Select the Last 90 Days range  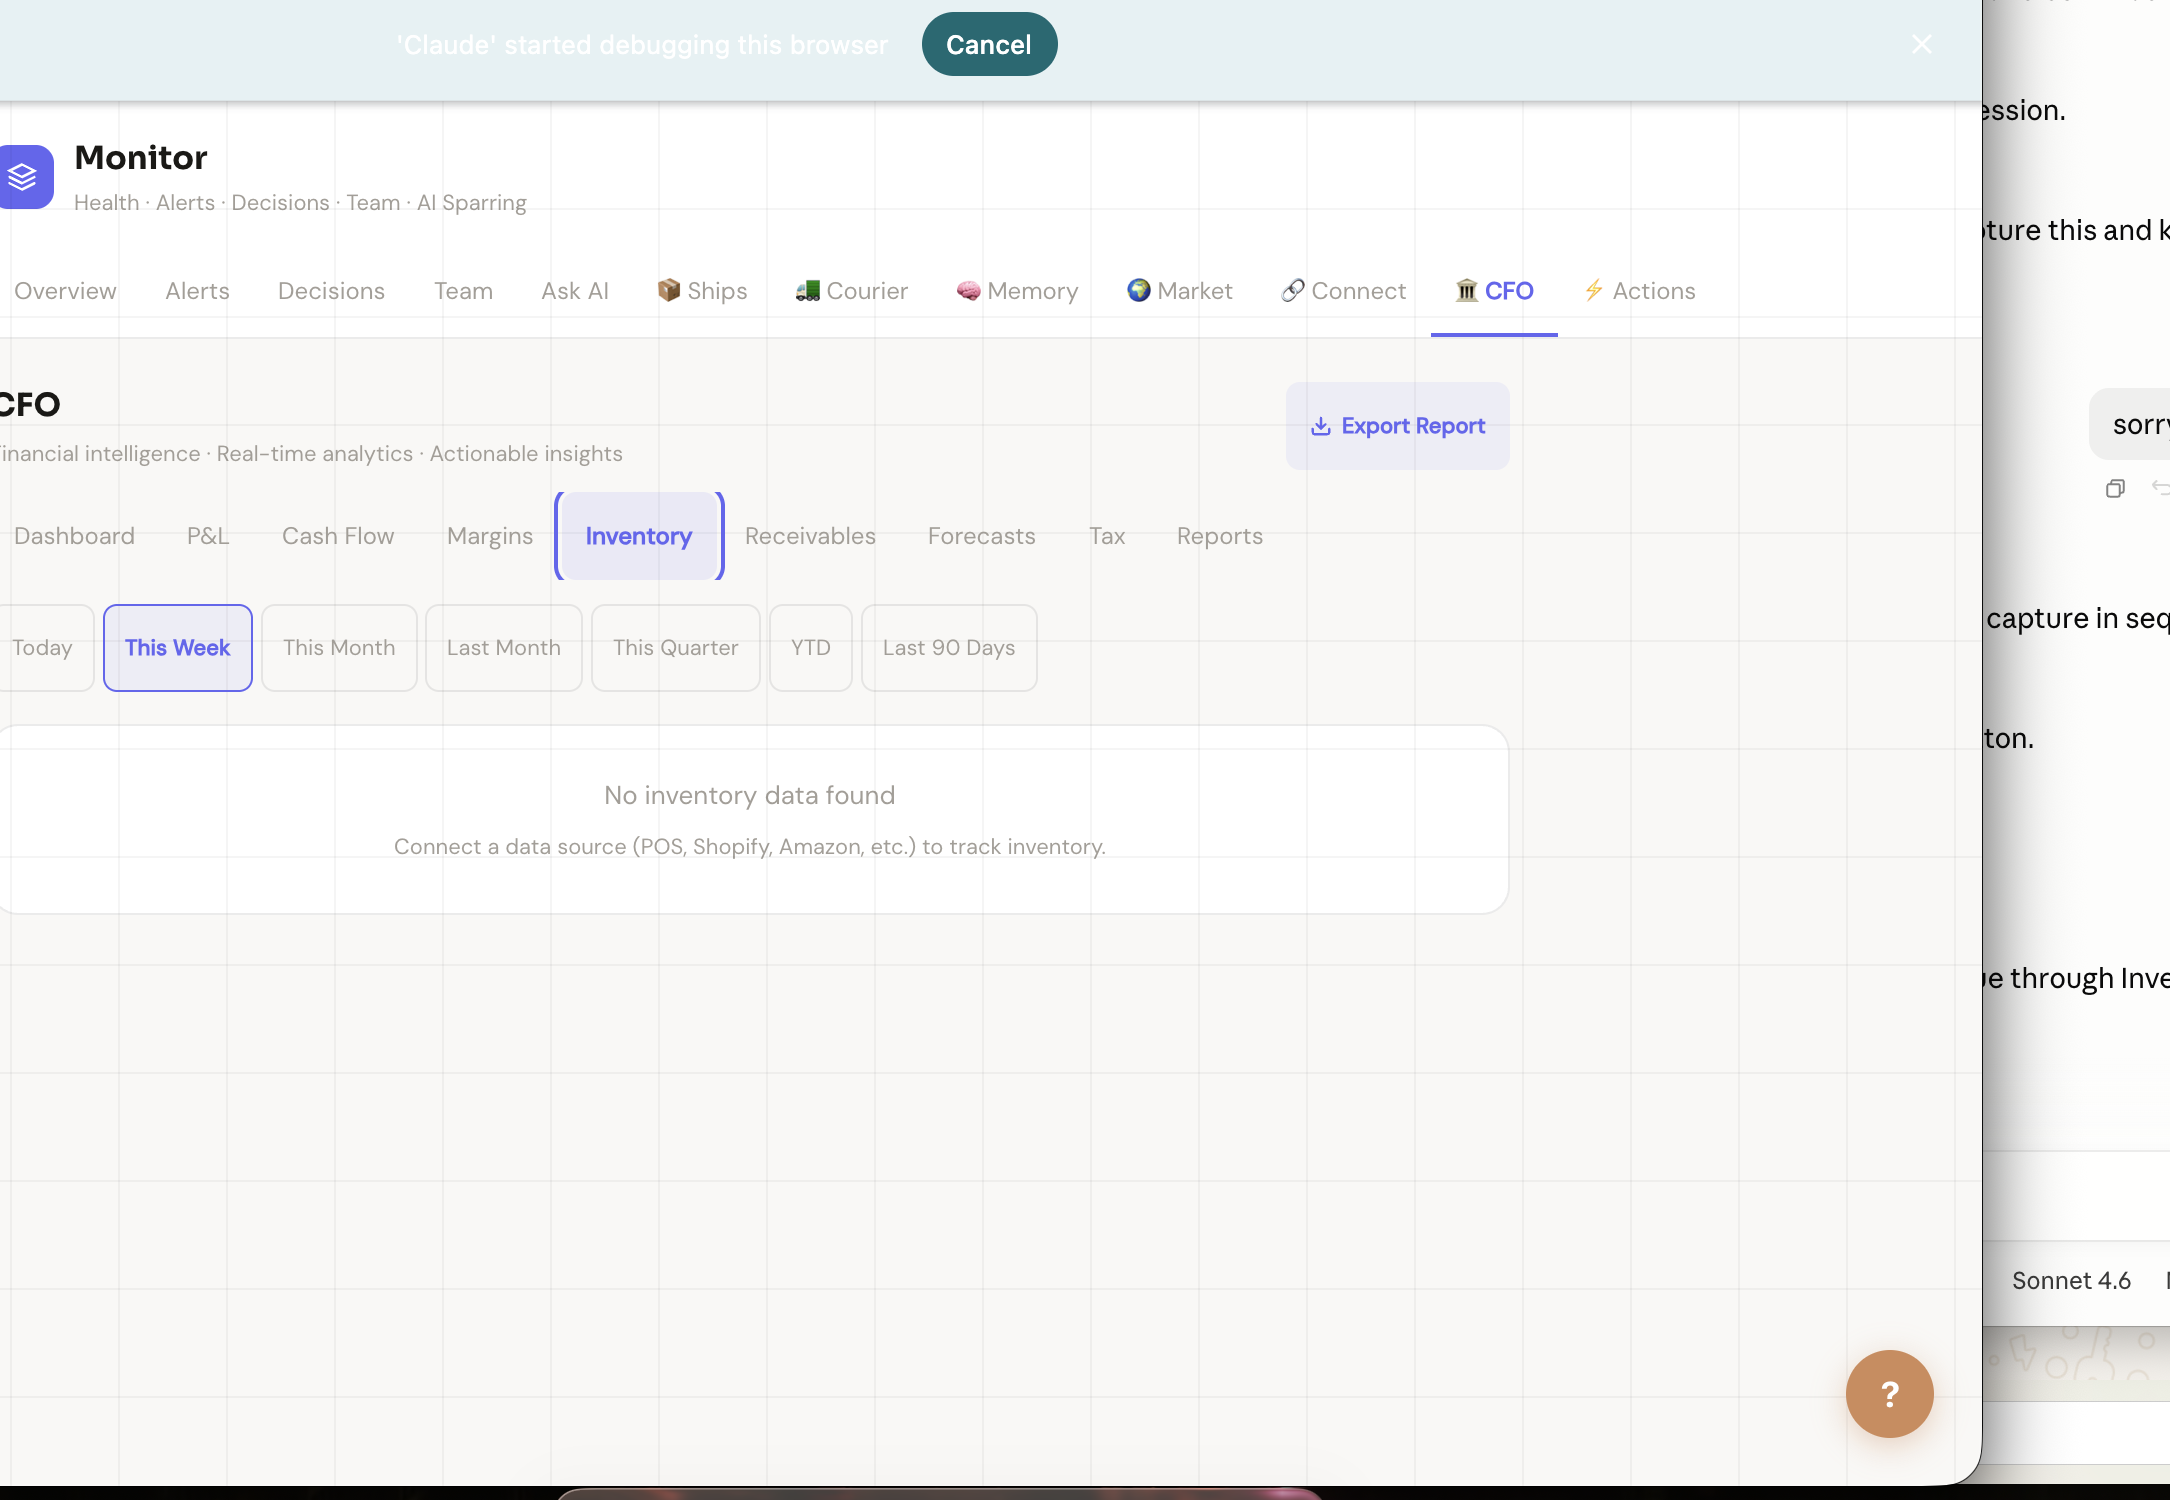949,648
